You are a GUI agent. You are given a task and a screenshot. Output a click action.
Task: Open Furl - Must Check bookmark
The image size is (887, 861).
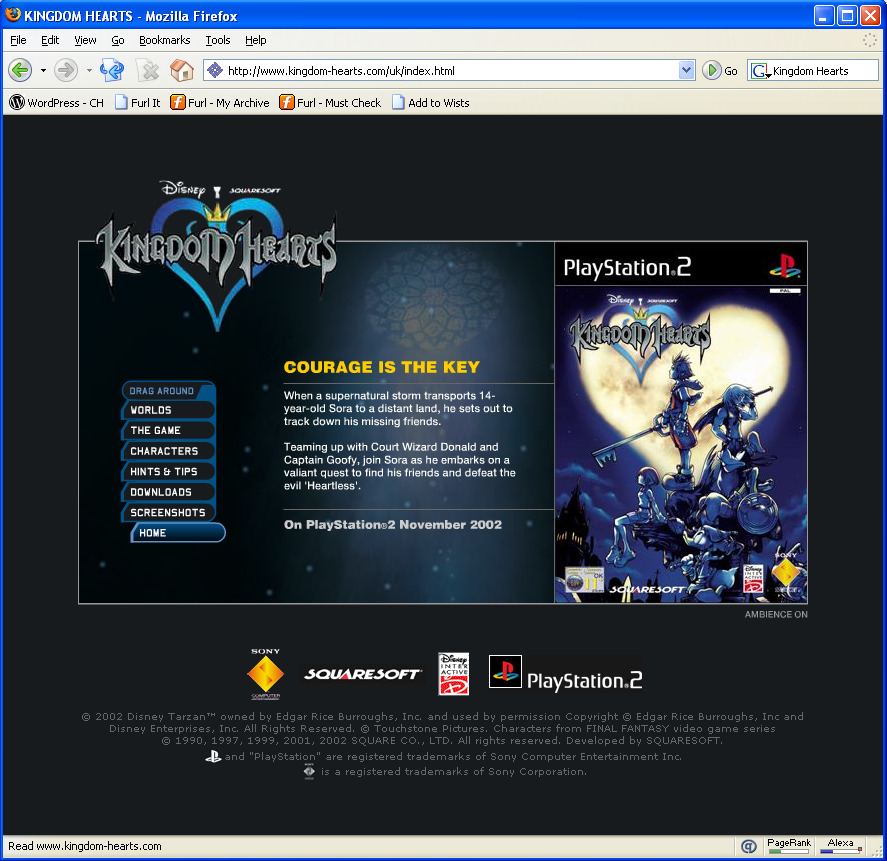(330, 102)
